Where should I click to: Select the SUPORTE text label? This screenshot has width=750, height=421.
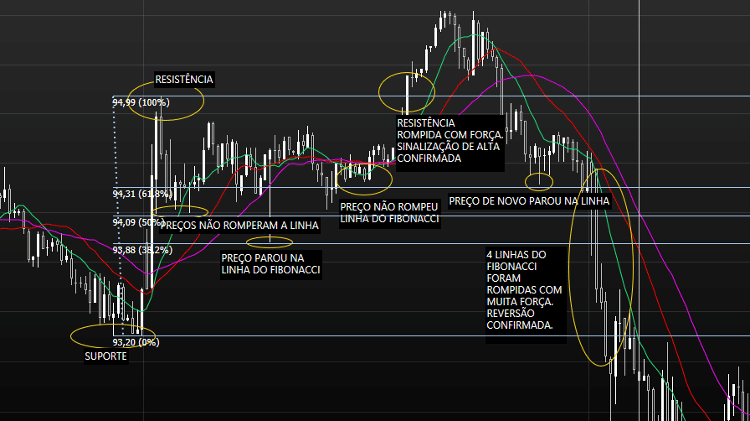(105, 356)
